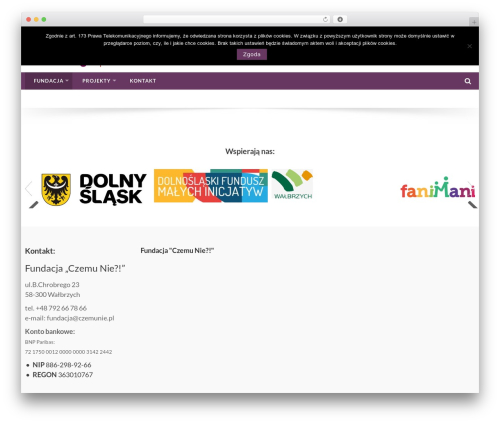
Task: Open the Dolnośląski Fundusz Małych Inicjatyw logo
Action: coord(211,185)
